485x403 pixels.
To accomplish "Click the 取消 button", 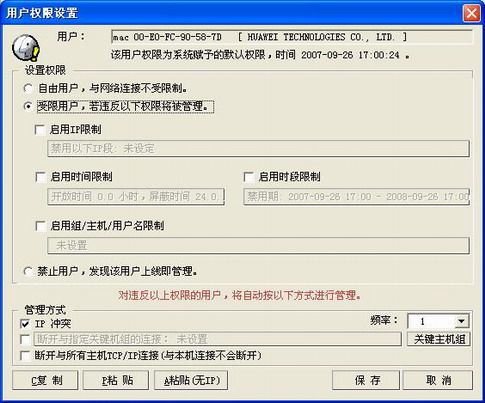I will coord(438,380).
